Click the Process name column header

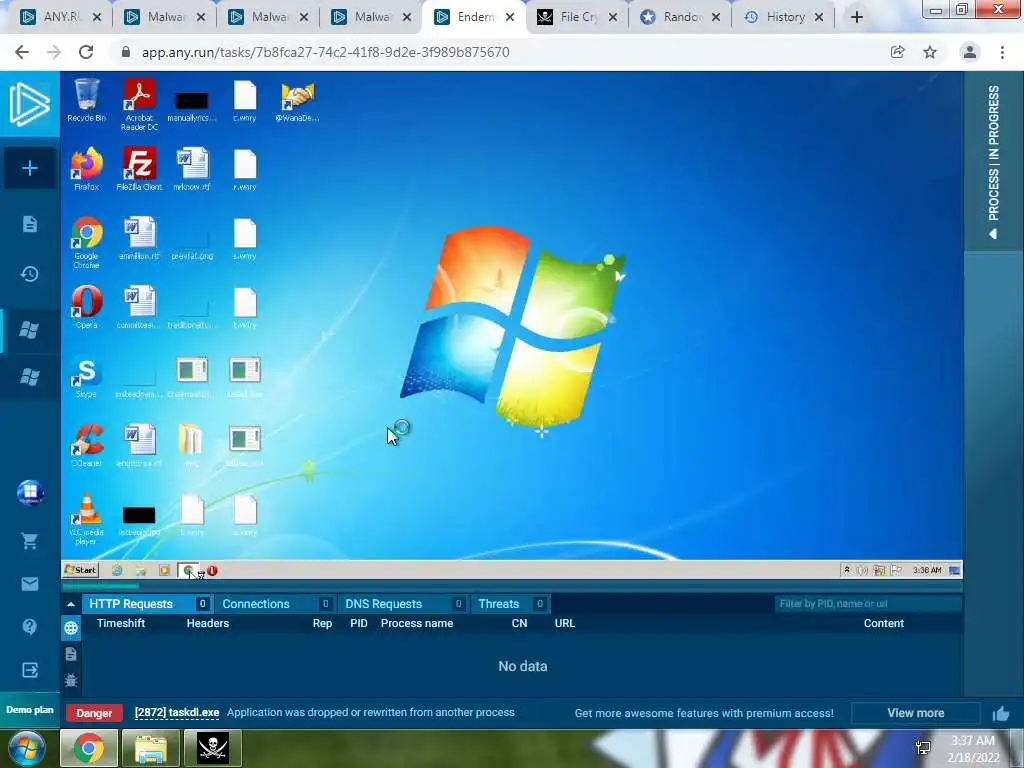coord(417,623)
